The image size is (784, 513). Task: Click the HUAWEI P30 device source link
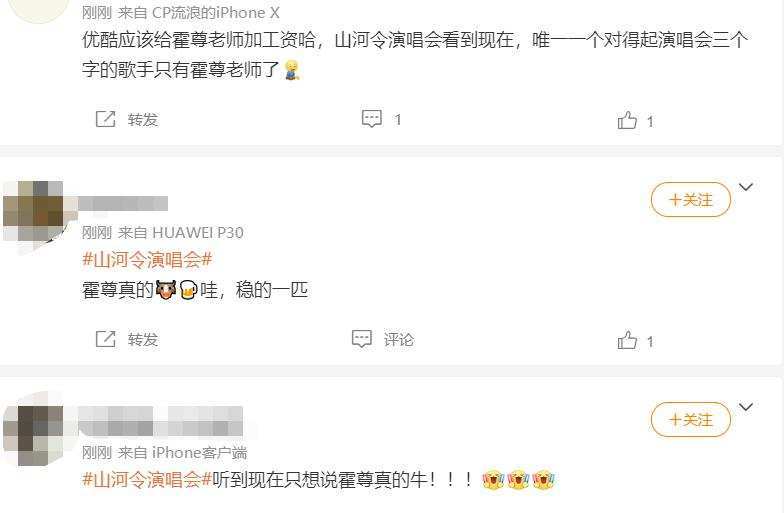pos(198,232)
